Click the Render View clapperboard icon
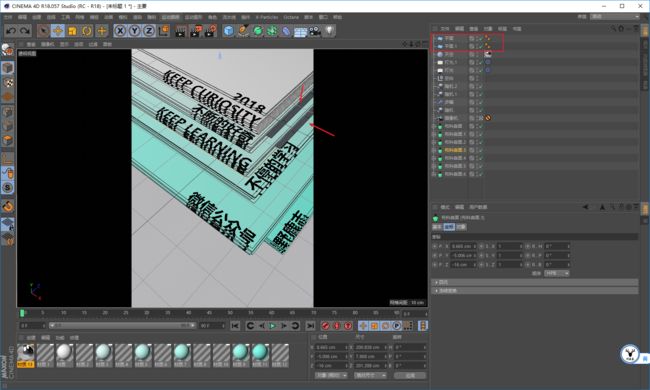This screenshot has height=390, width=650. (180, 31)
